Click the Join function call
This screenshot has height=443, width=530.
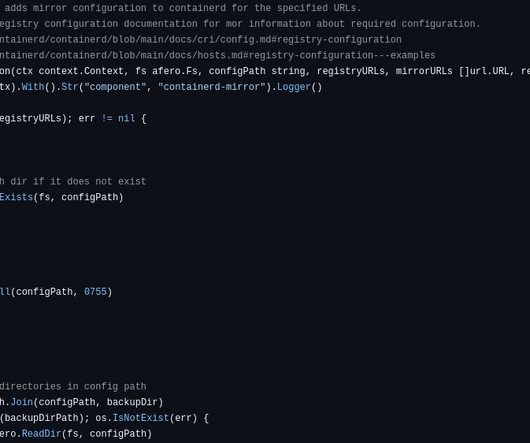pyautogui.click(x=22, y=402)
